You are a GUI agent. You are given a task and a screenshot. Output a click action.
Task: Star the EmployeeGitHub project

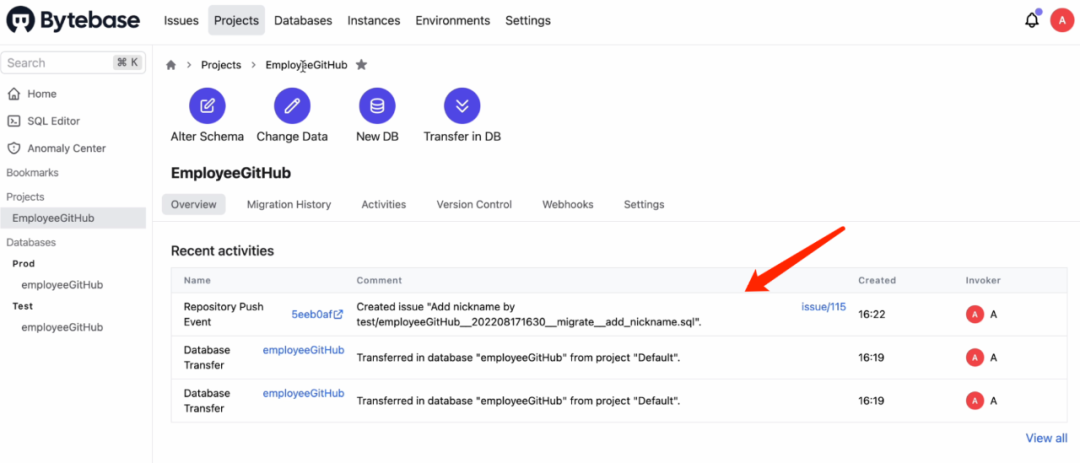(361, 65)
